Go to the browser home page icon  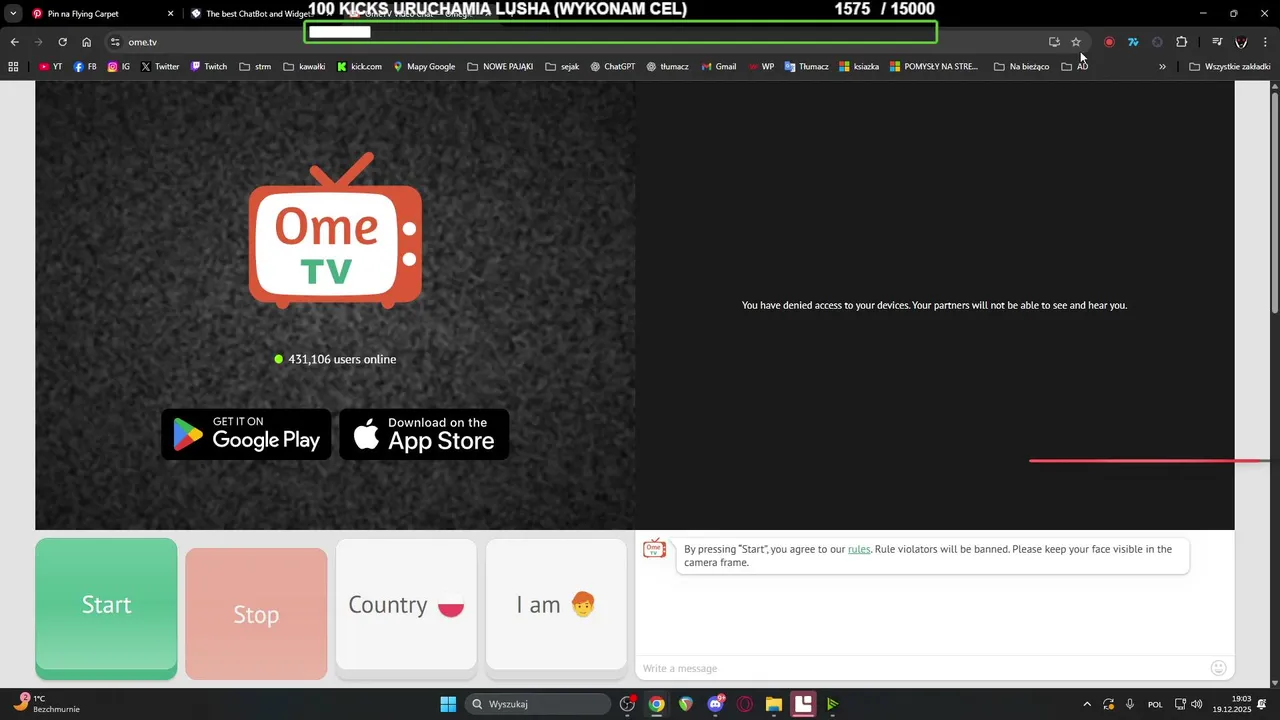tap(87, 42)
